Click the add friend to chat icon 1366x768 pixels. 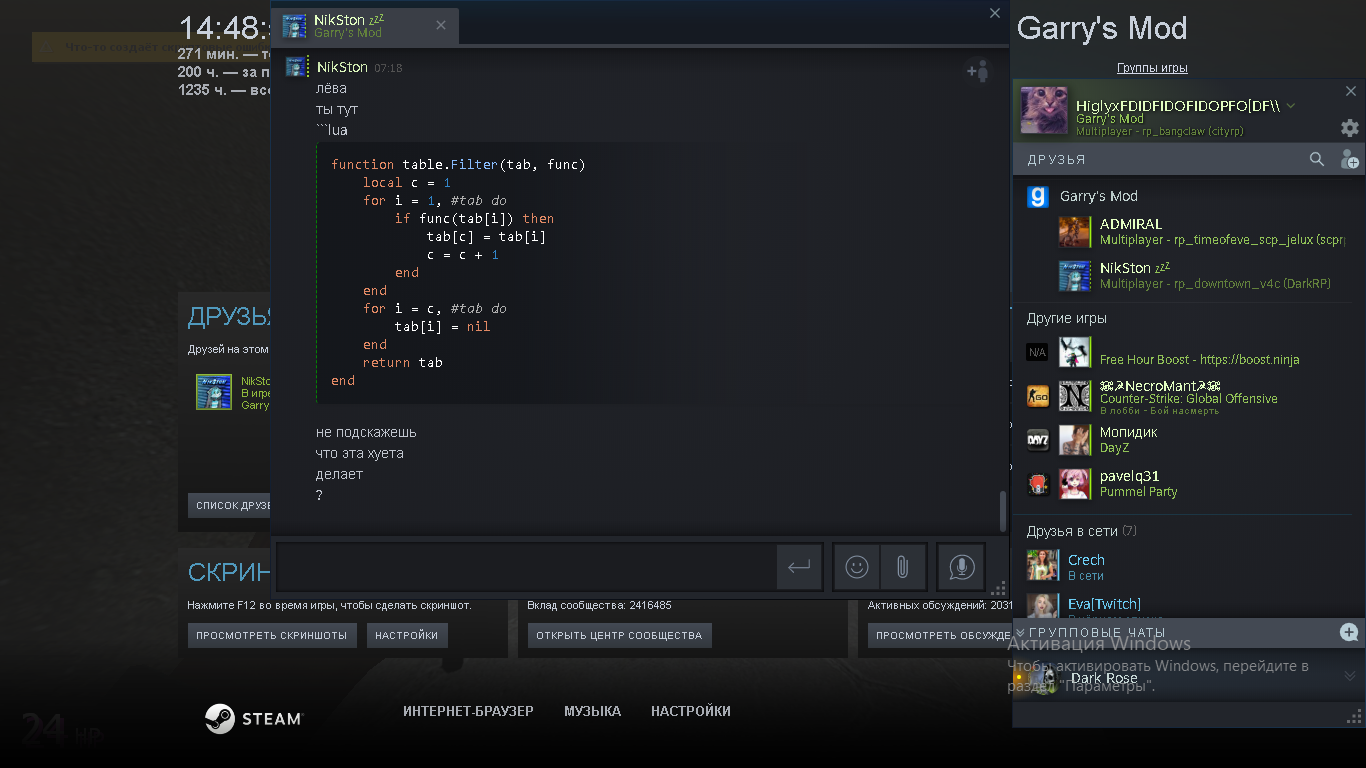(x=977, y=71)
